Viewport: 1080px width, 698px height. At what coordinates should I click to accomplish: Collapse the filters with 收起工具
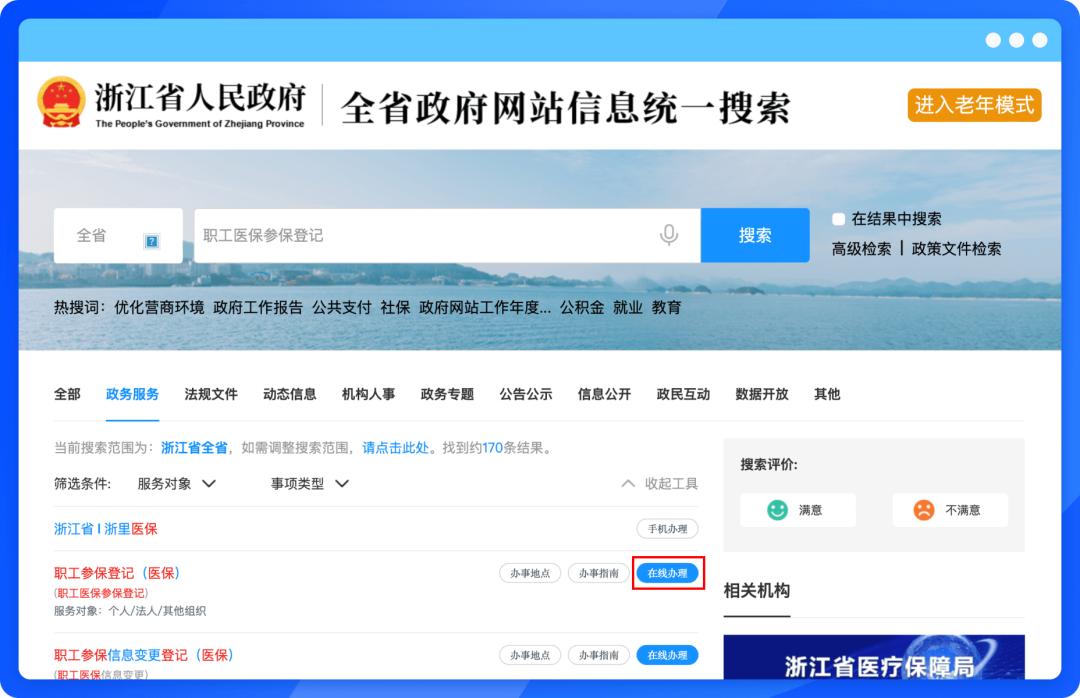[660, 484]
